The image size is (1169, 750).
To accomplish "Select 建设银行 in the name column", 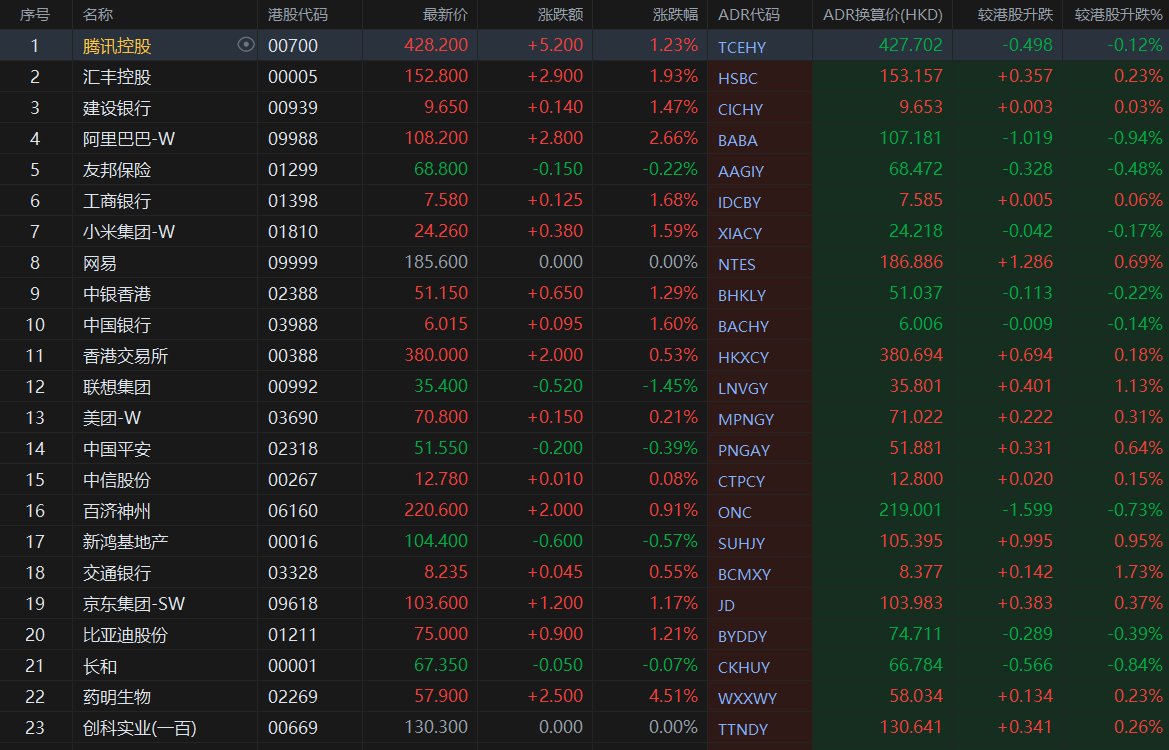I will click(117, 108).
